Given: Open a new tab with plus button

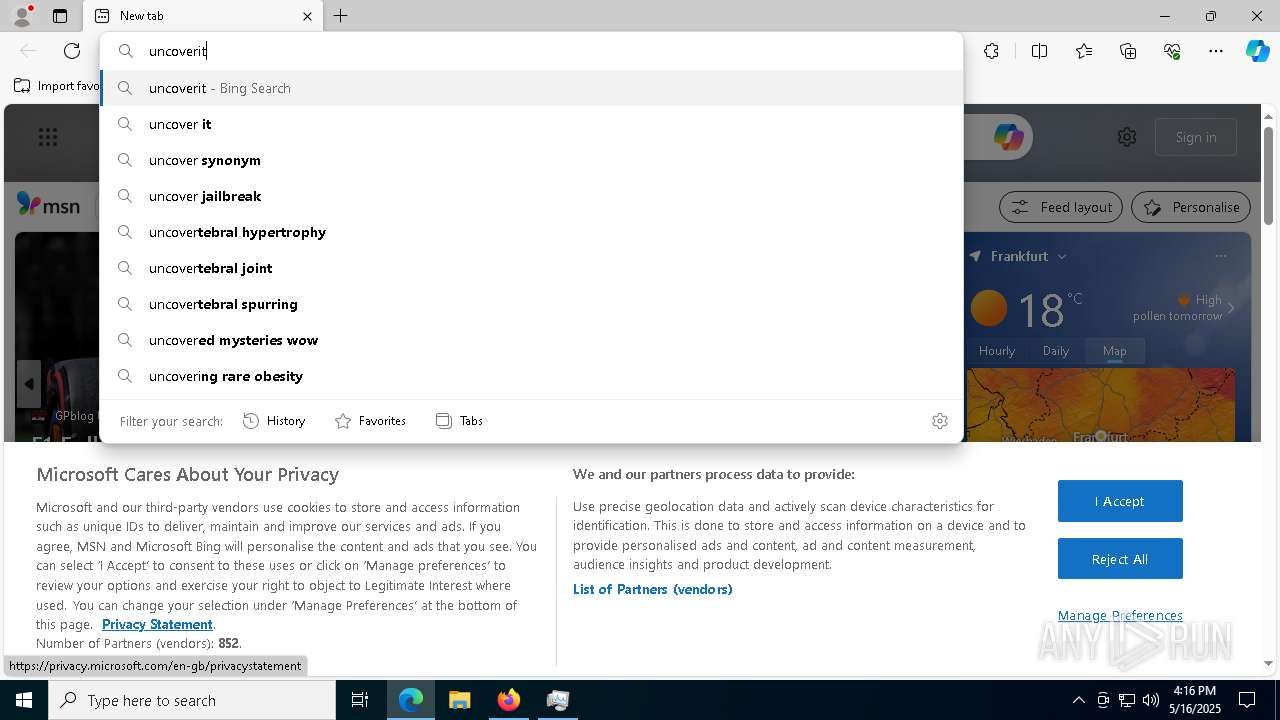Looking at the screenshot, I should pyautogui.click(x=341, y=16).
